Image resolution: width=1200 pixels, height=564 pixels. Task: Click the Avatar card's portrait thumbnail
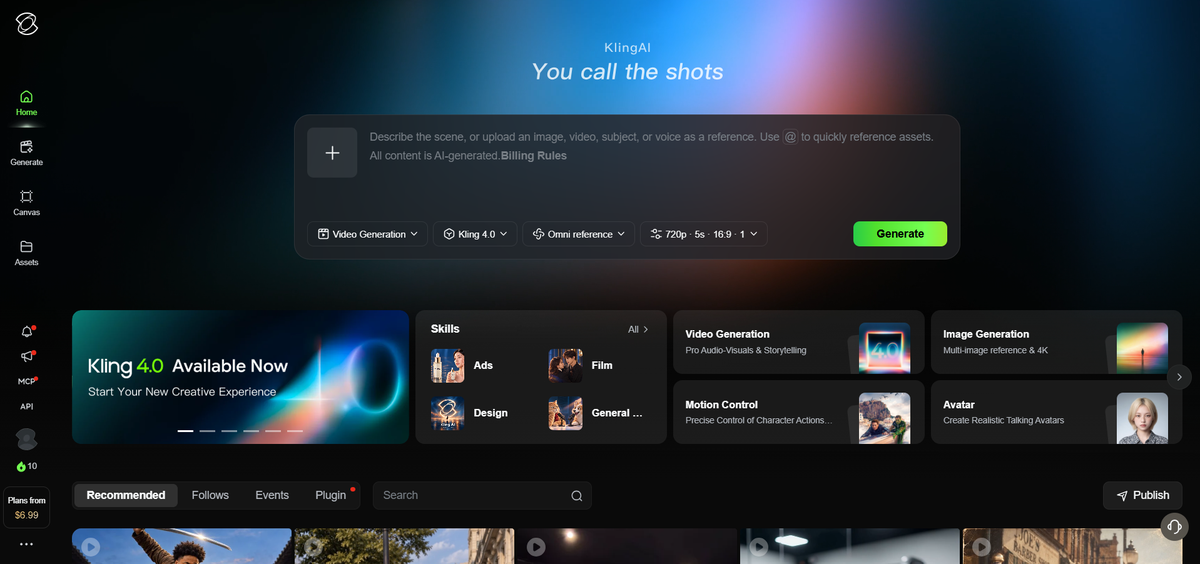[x=1143, y=418]
